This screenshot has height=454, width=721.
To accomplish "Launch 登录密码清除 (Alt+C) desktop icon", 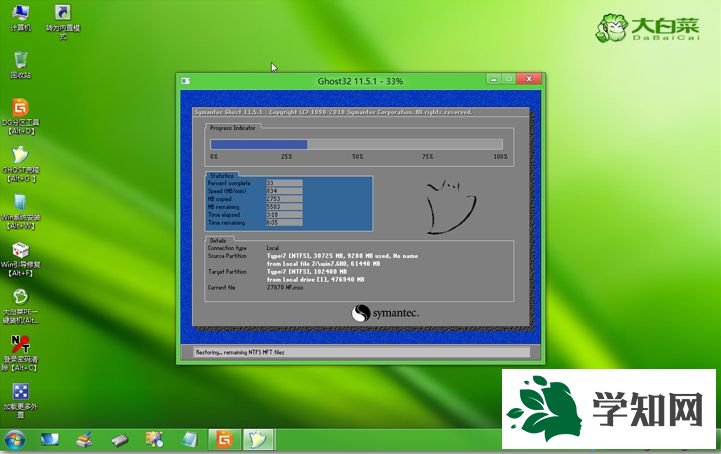I will click(x=21, y=353).
